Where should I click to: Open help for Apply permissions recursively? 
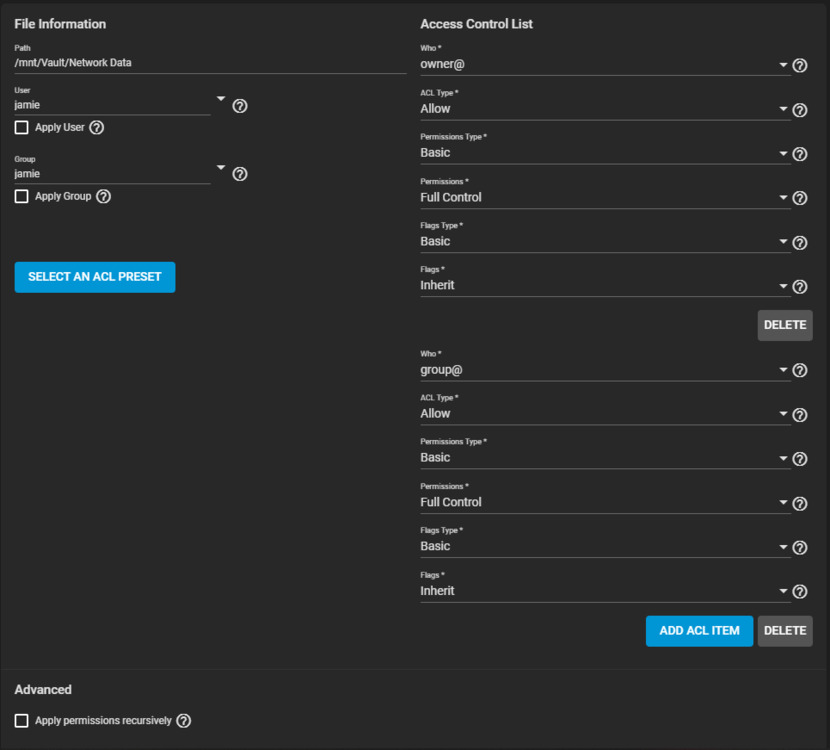[184, 721]
